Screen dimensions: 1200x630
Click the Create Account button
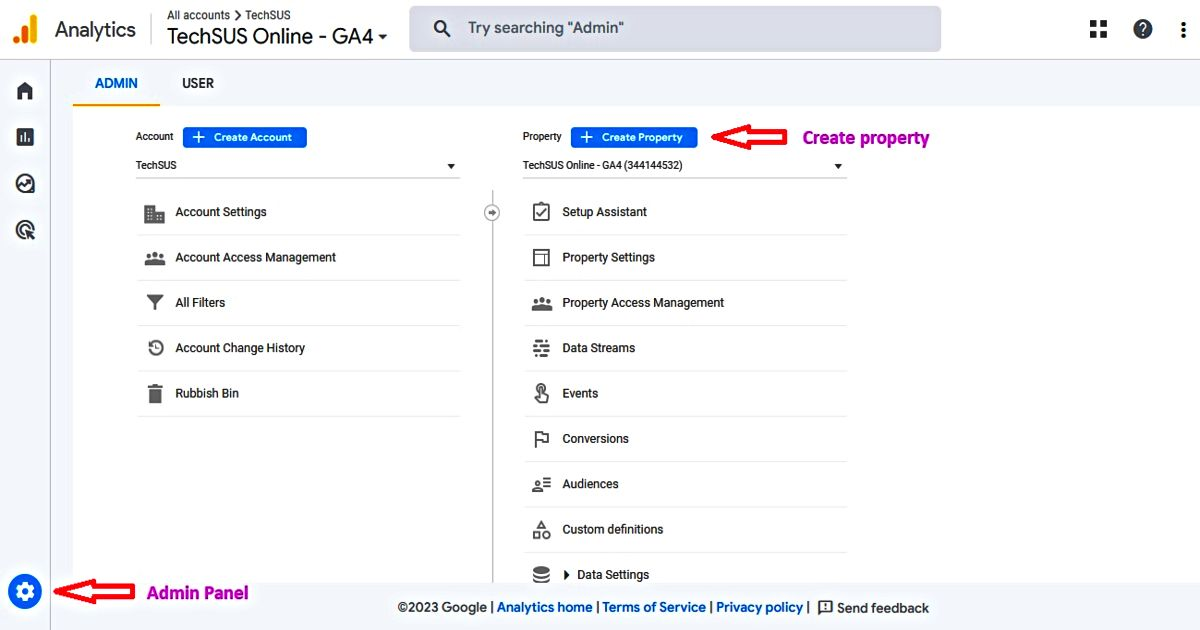coord(245,137)
